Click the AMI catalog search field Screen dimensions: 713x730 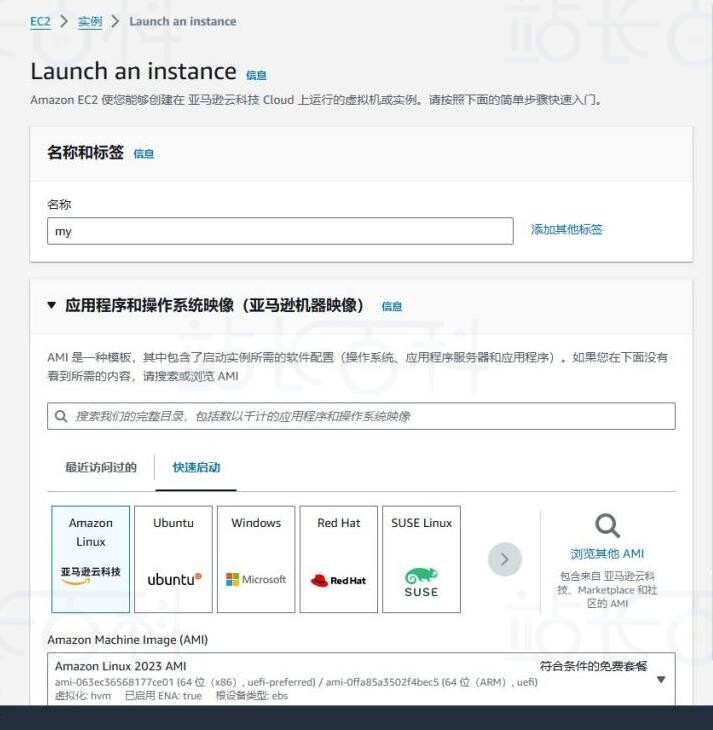pyautogui.click(x=361, y=416)
